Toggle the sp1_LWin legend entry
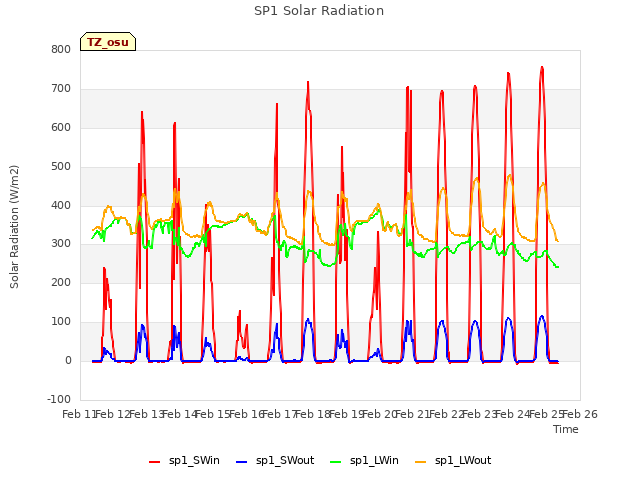640x480 pixels. (x=364, y=461)
